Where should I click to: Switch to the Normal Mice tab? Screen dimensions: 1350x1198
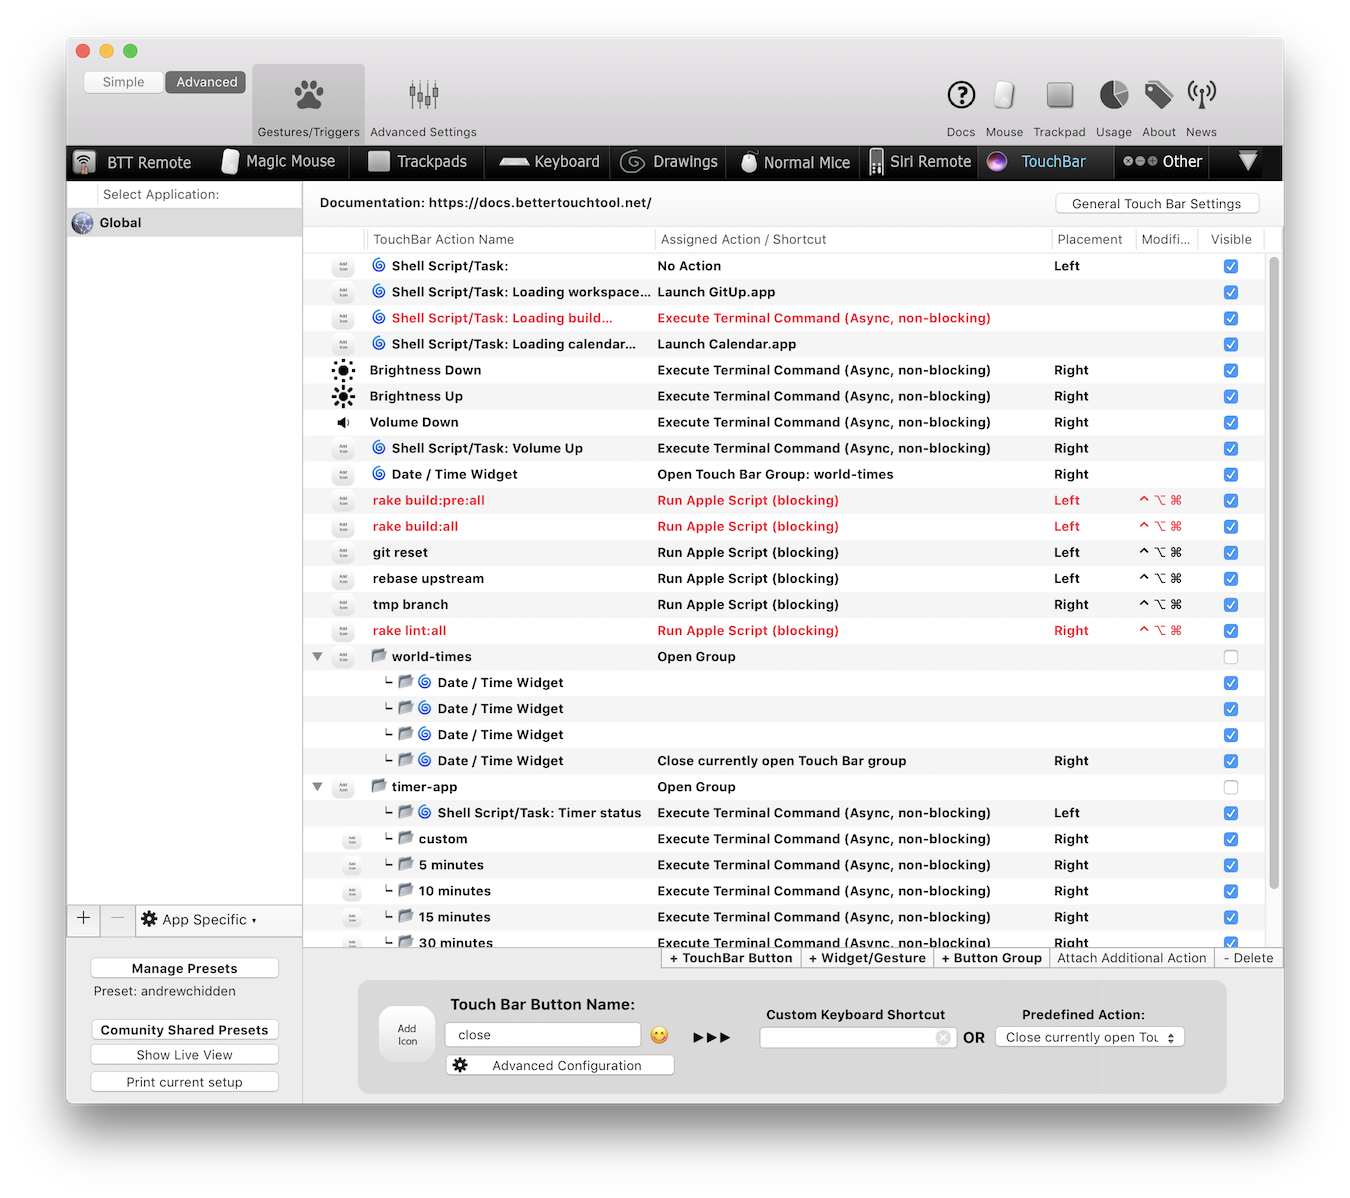coord(795,162)
